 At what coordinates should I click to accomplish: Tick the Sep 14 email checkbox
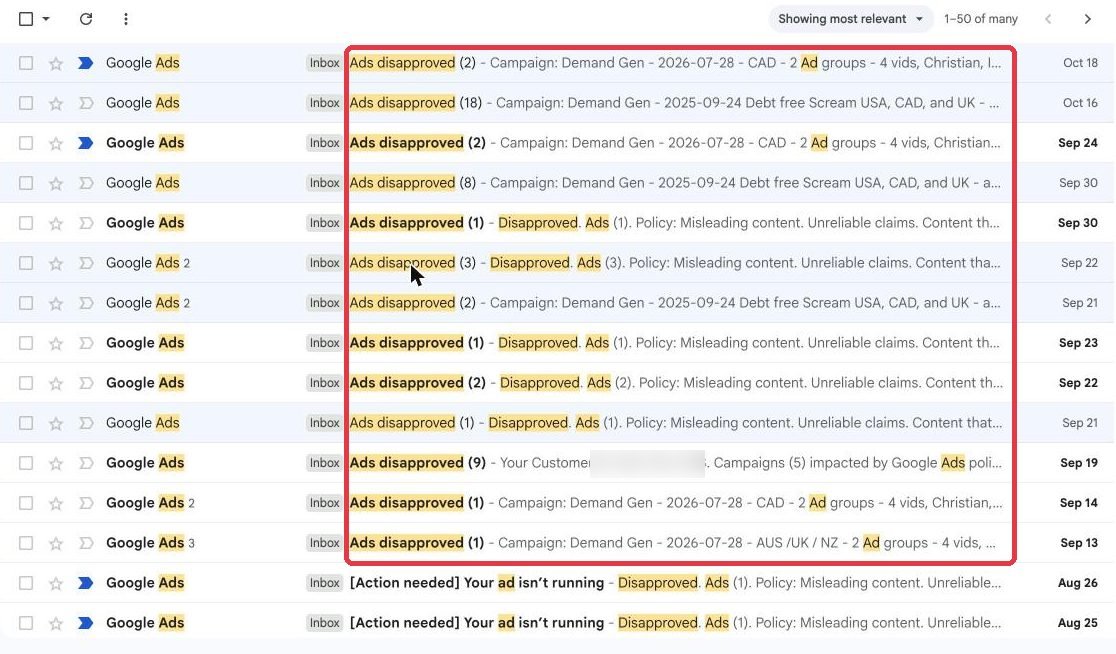26,503
